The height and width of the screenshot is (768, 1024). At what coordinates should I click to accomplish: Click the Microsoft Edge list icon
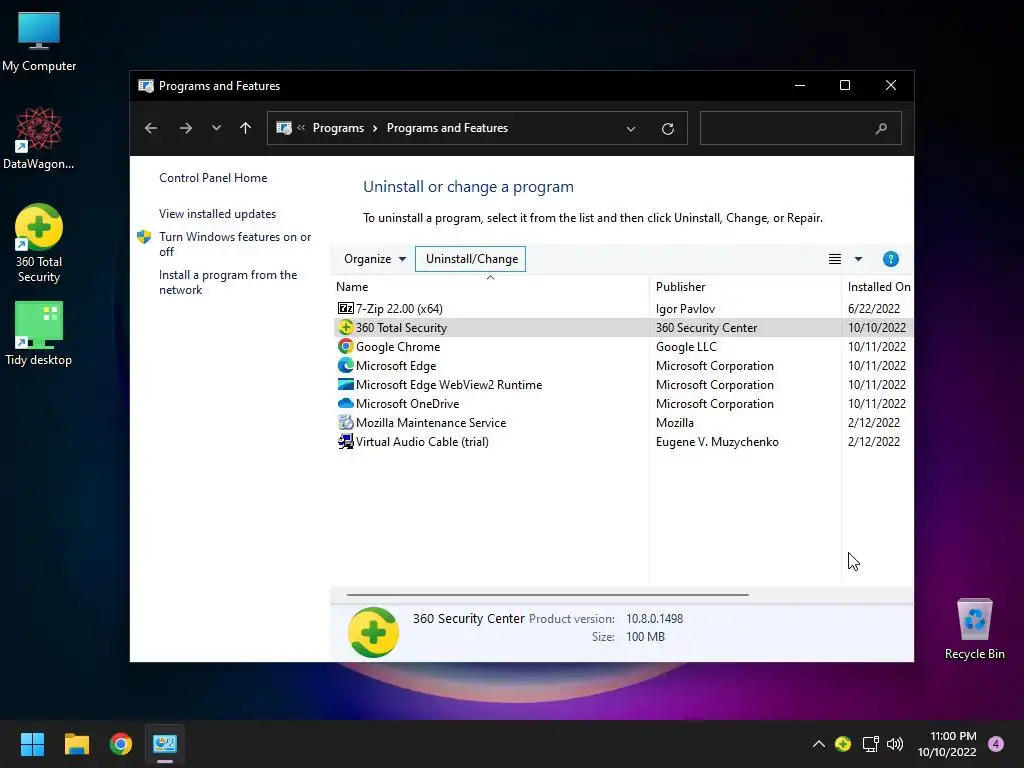345,365
